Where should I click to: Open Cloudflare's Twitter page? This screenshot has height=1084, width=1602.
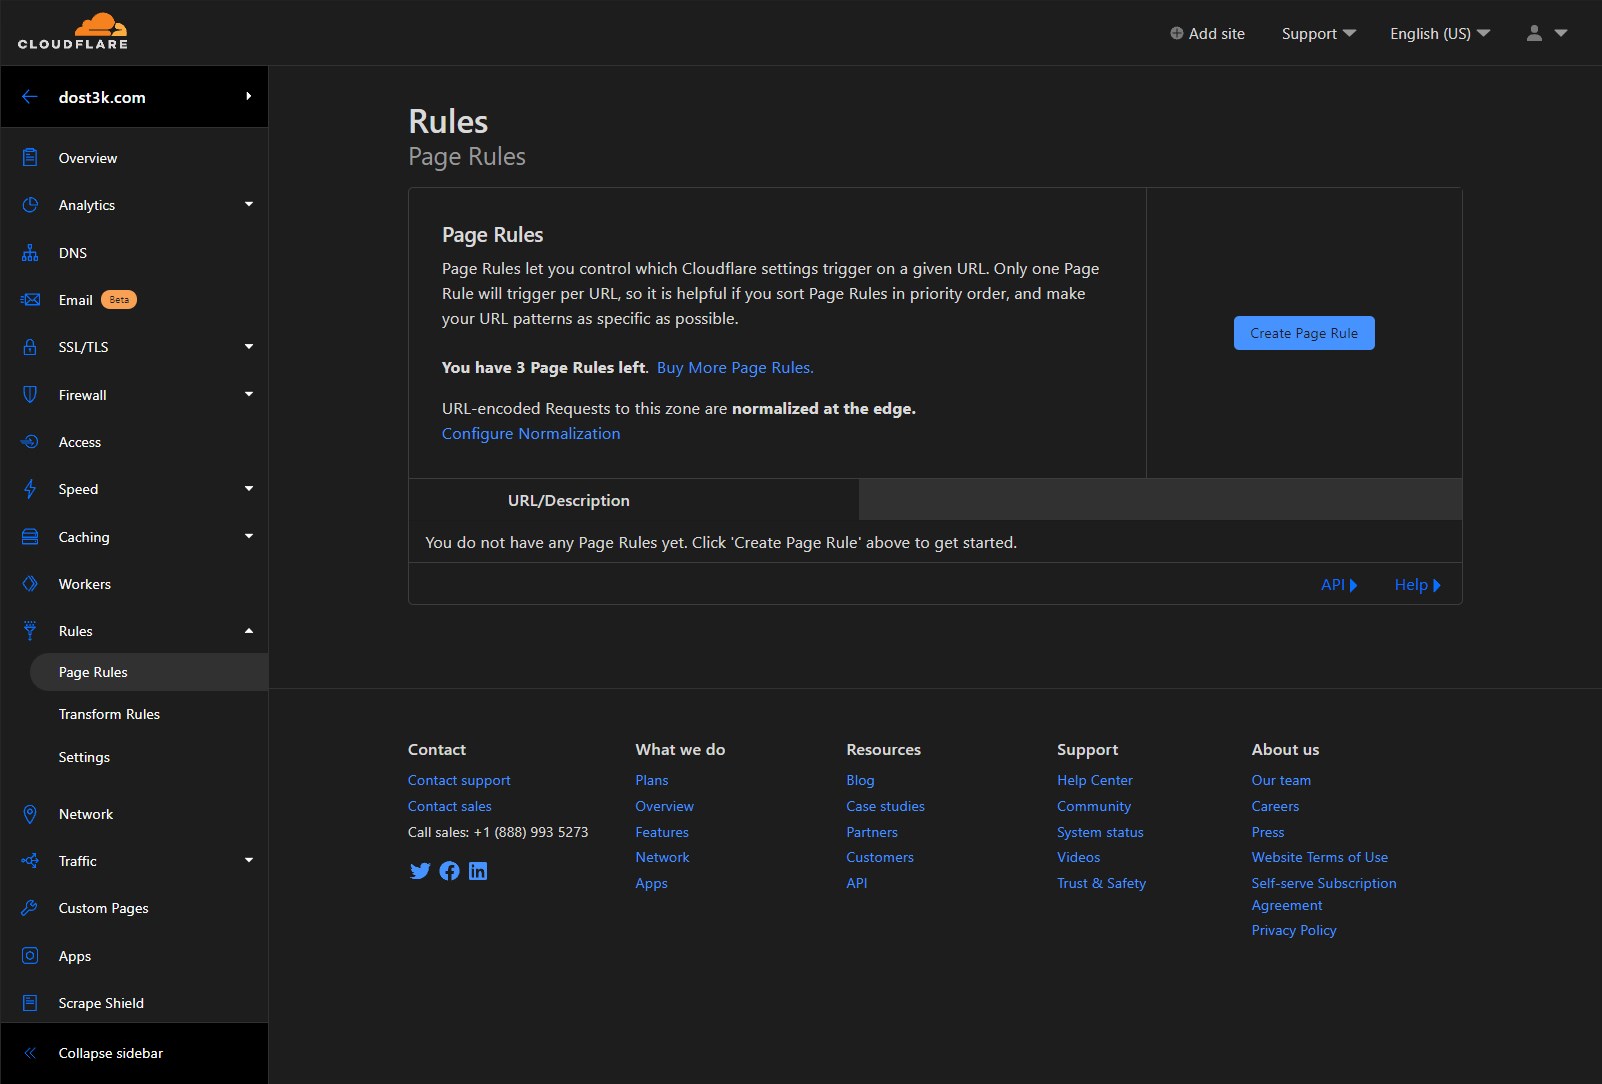[420, 871]
